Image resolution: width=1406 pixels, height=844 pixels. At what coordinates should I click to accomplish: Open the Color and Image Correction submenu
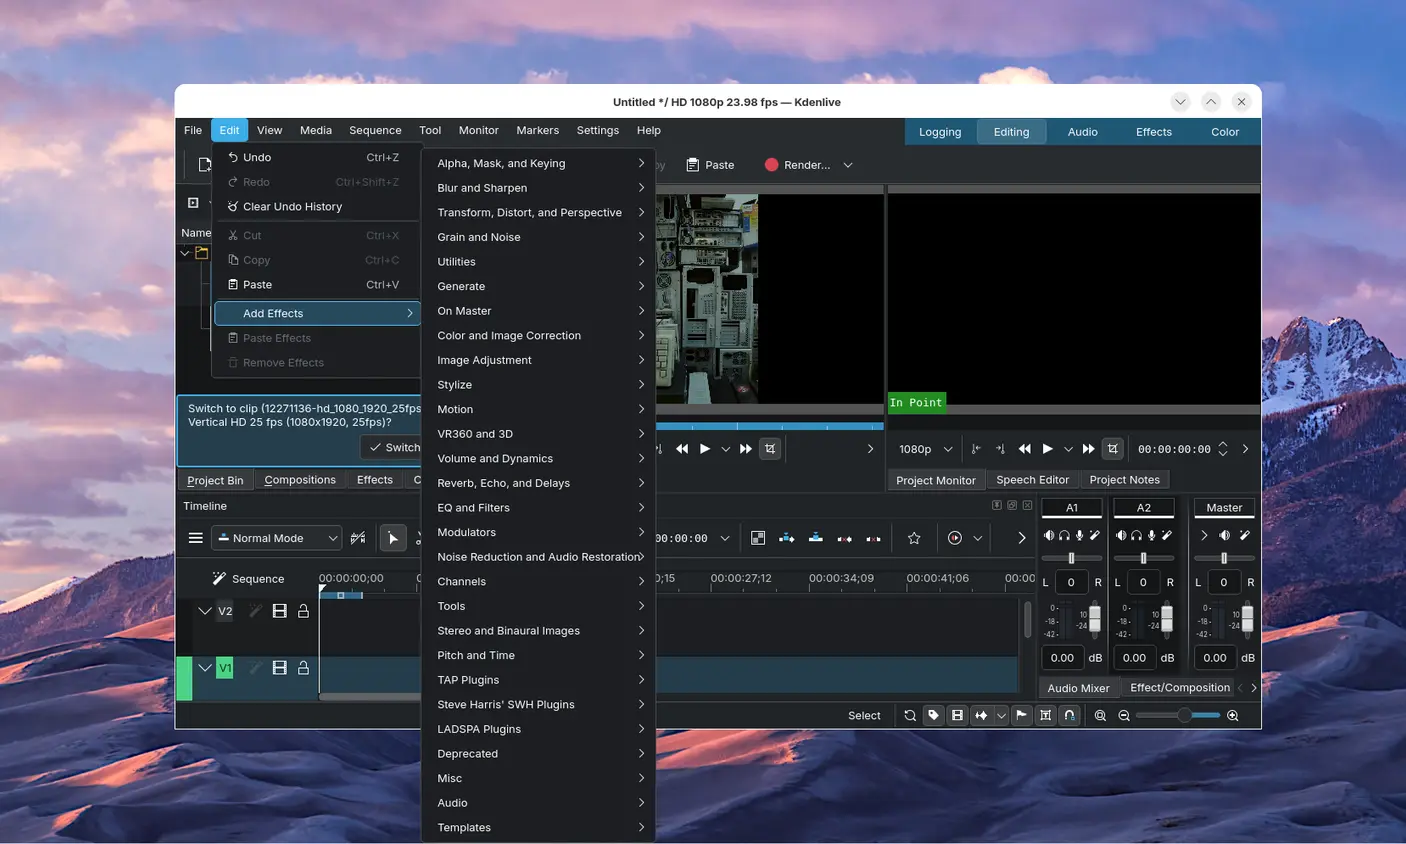click(x=539, y=336)
